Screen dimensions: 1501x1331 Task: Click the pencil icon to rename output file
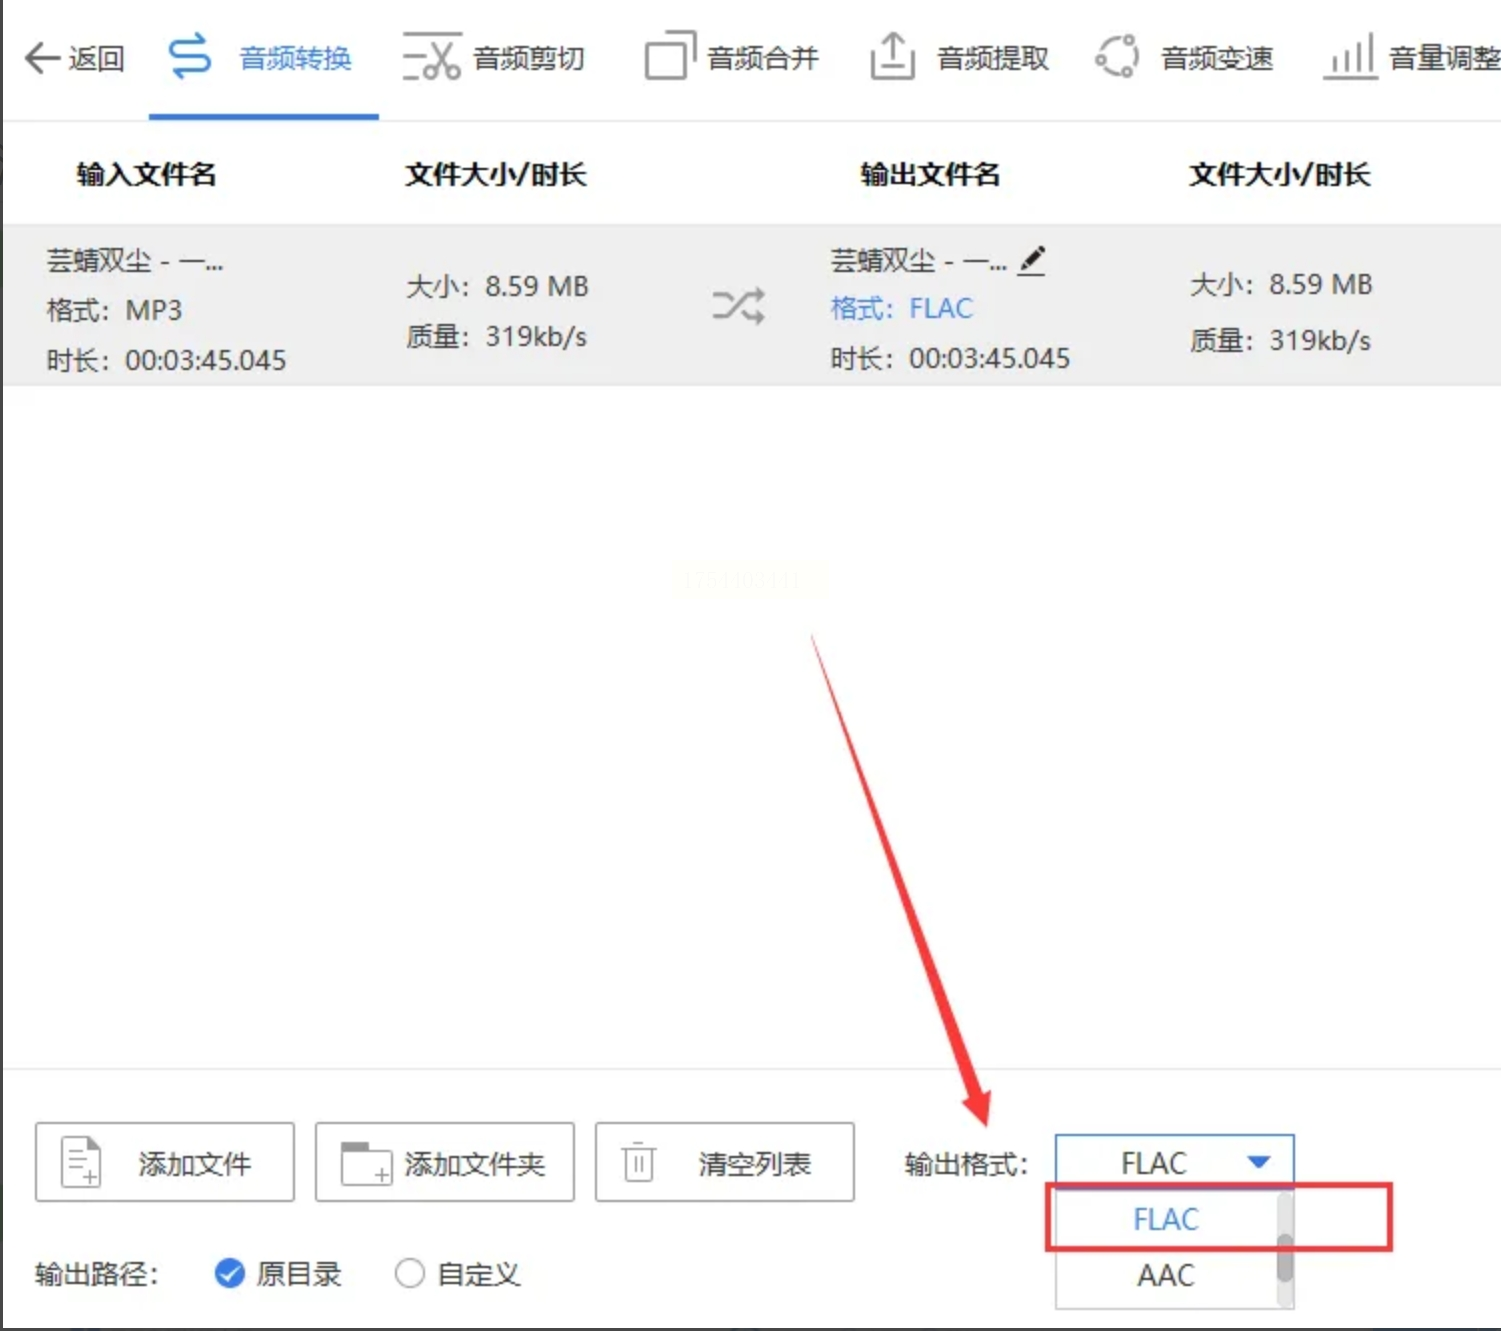coord(1032,261)
